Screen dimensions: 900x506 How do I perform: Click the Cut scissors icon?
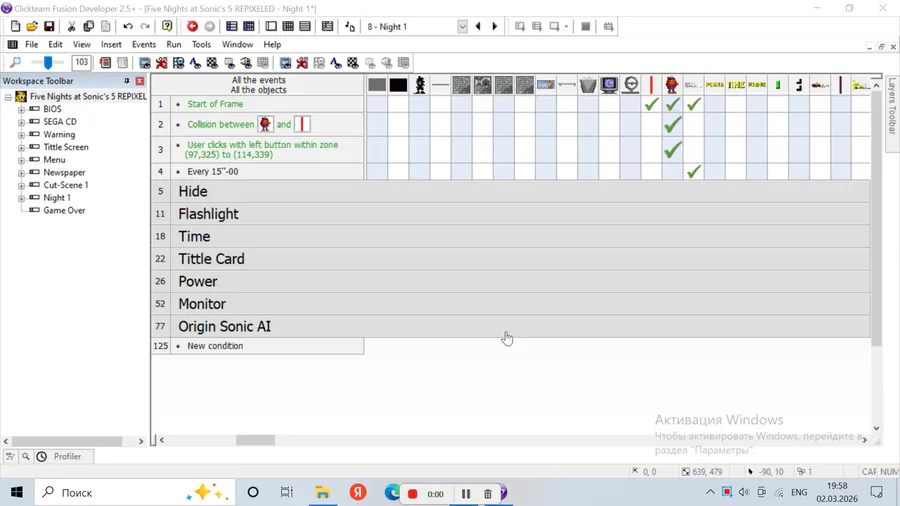(x=71, y=26)
